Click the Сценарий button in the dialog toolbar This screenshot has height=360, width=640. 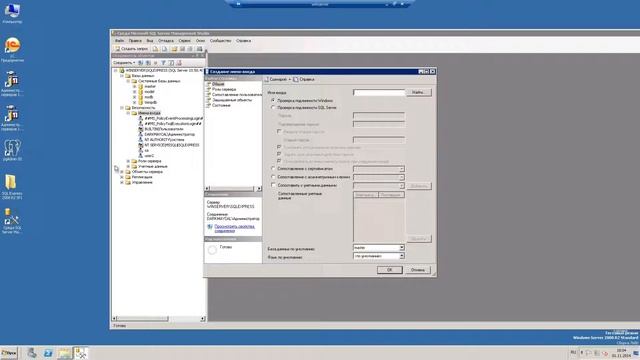pos(278,80)
